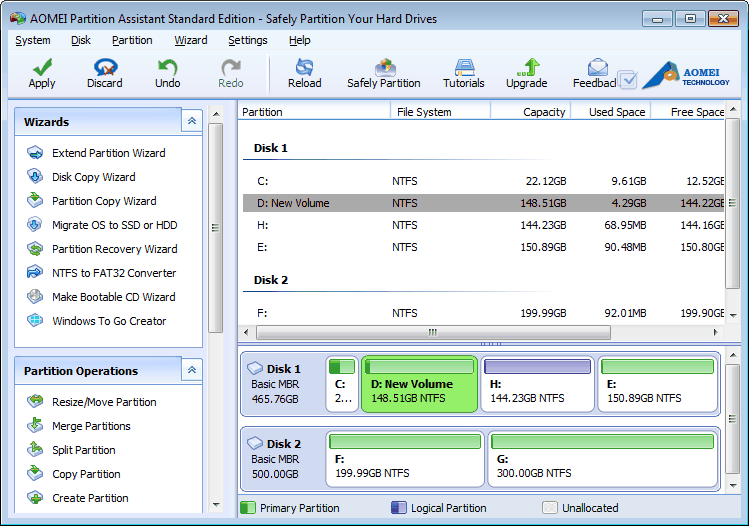Screen dimensions: 749x526
Task: Open the Wizard menu
Action: coord(191,41)
